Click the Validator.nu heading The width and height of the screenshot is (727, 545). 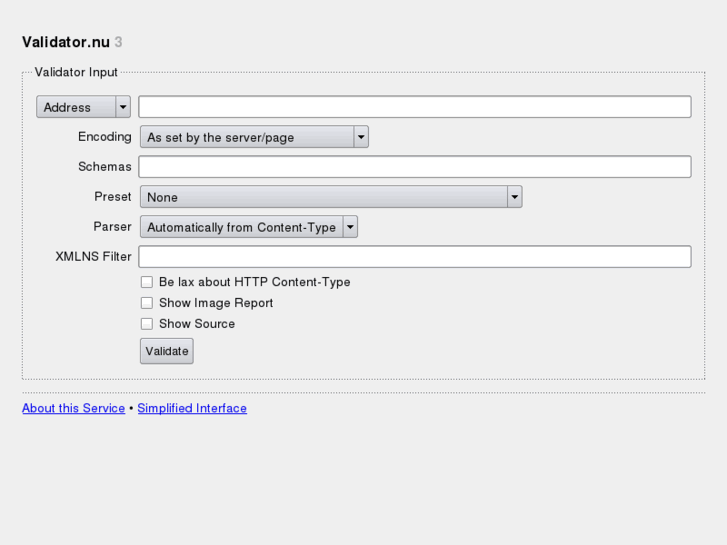66,42
